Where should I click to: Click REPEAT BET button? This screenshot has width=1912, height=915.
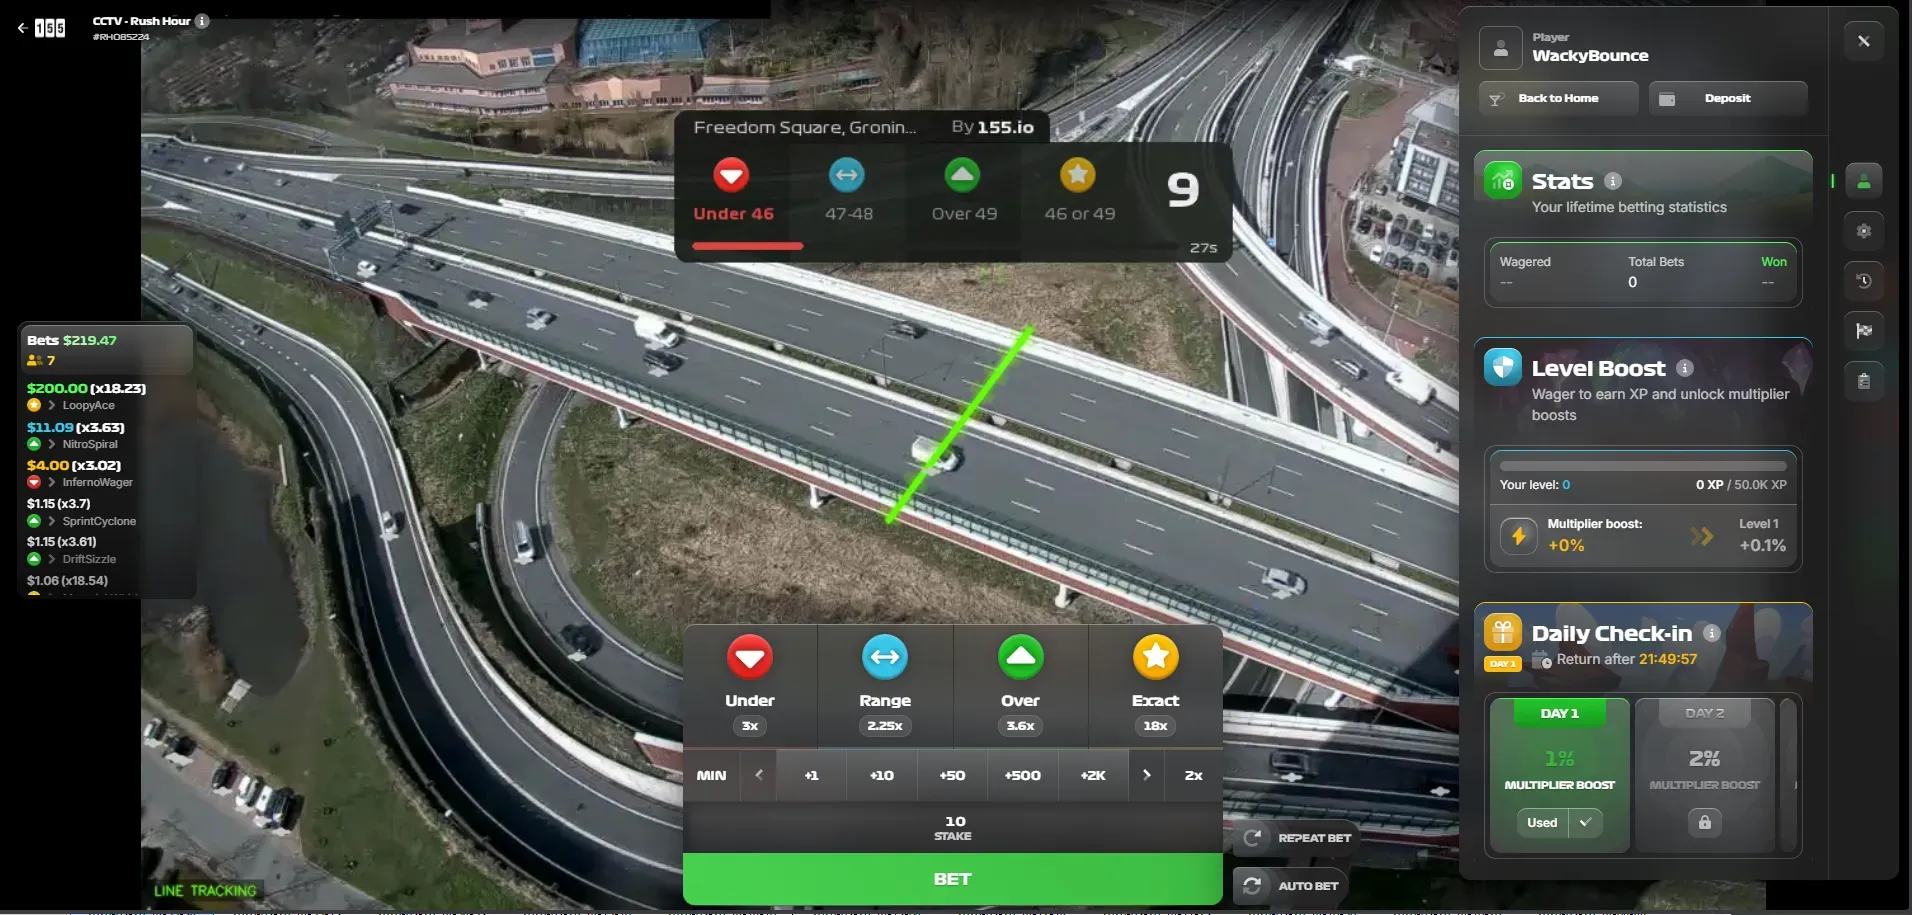point(1296,838)
